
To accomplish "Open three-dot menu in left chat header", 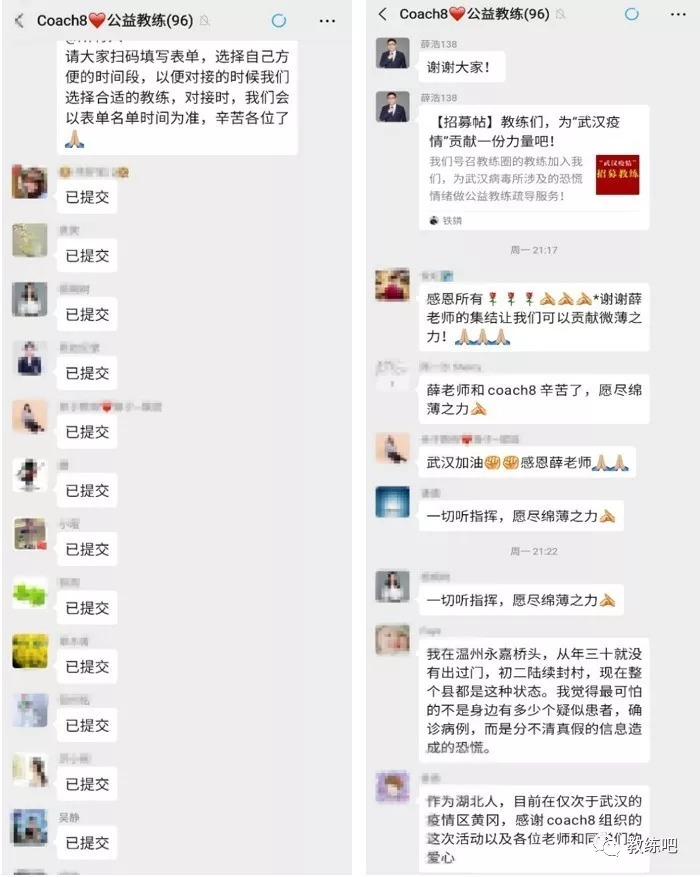I will click(x=327, y=21).
